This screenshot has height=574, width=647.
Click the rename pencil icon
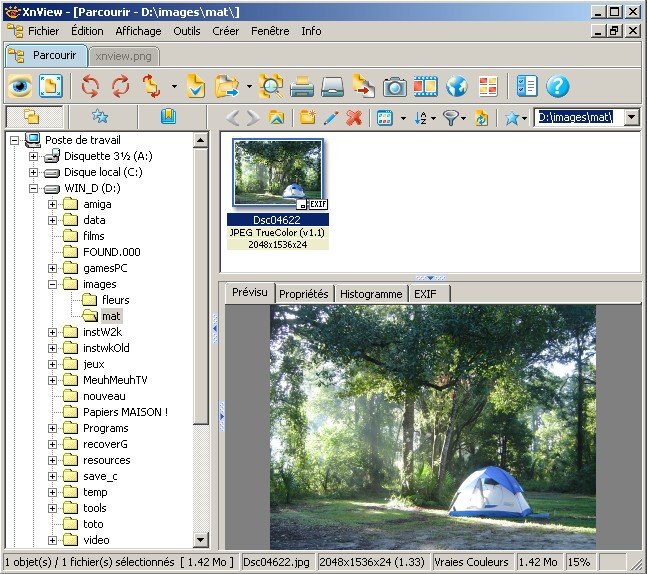[331, 118]
